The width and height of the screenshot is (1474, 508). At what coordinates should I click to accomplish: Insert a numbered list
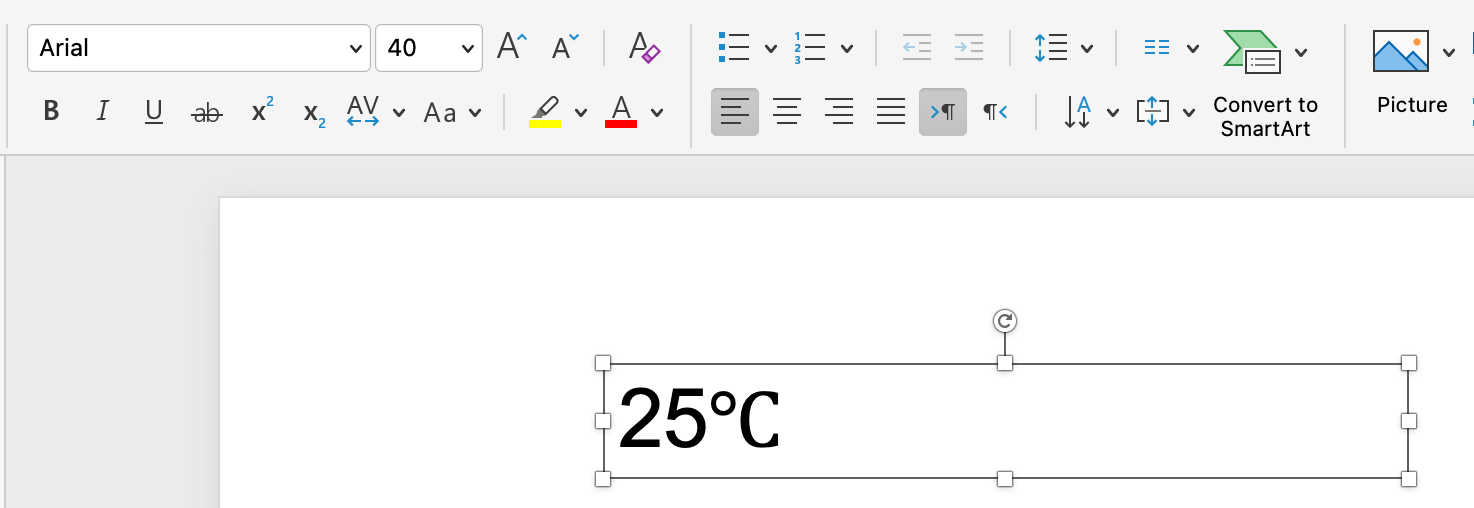(809, 47)
